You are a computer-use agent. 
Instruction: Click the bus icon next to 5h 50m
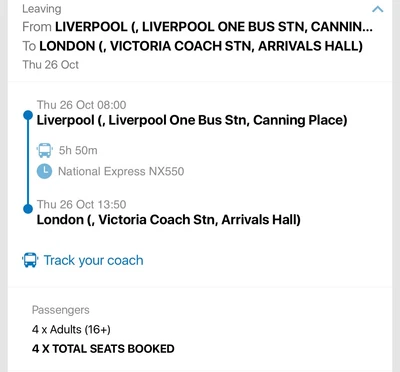tap(44, 150)
